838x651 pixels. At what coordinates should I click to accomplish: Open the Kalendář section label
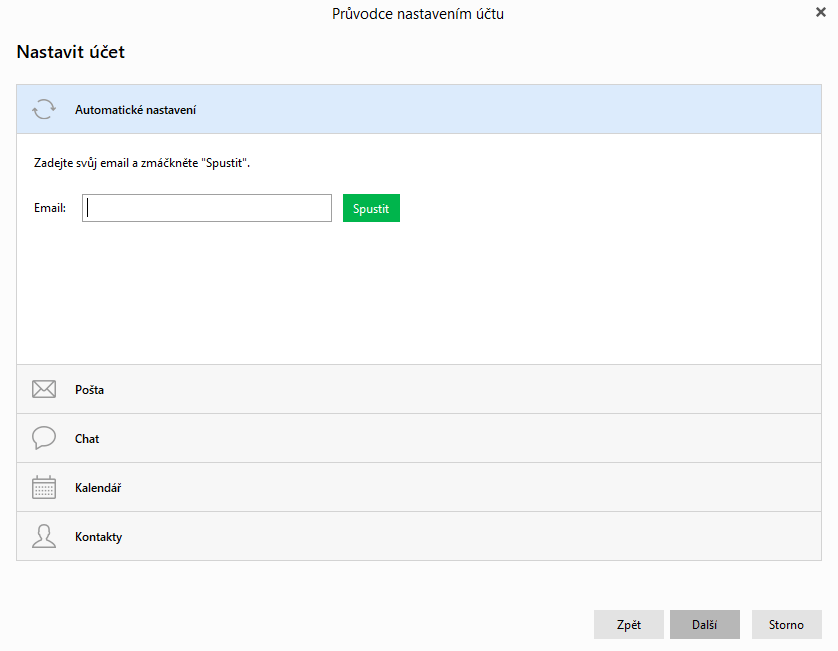point(98,488)
